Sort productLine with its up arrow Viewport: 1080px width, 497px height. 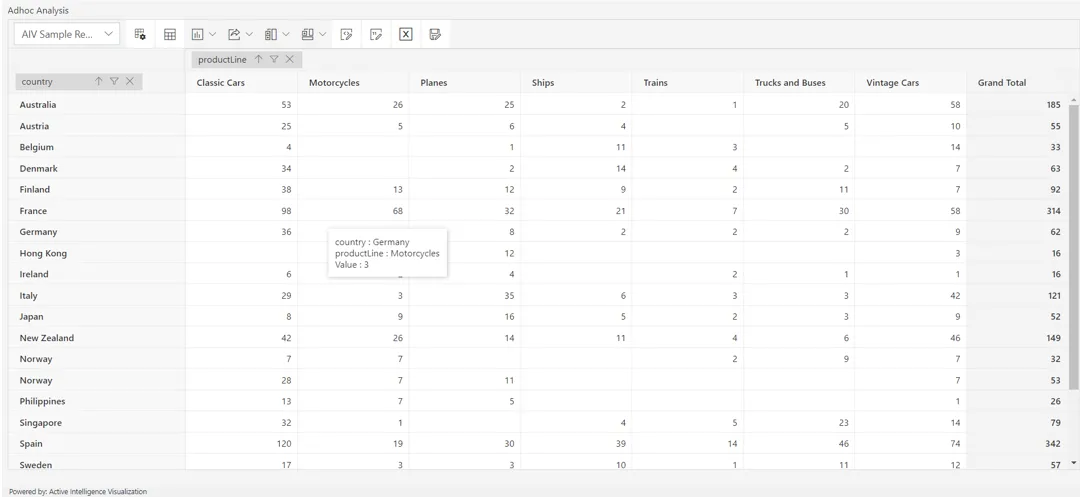(x=258, y=59)
